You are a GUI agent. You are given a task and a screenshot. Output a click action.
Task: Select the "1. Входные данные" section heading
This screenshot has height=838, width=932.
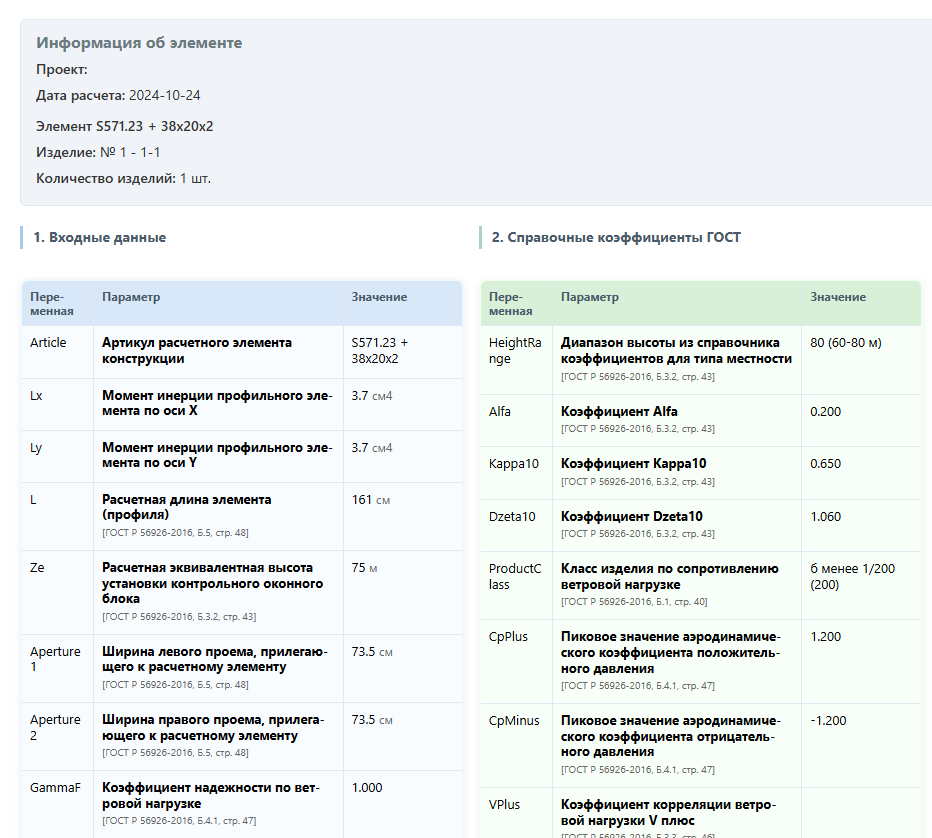point(99,238)
